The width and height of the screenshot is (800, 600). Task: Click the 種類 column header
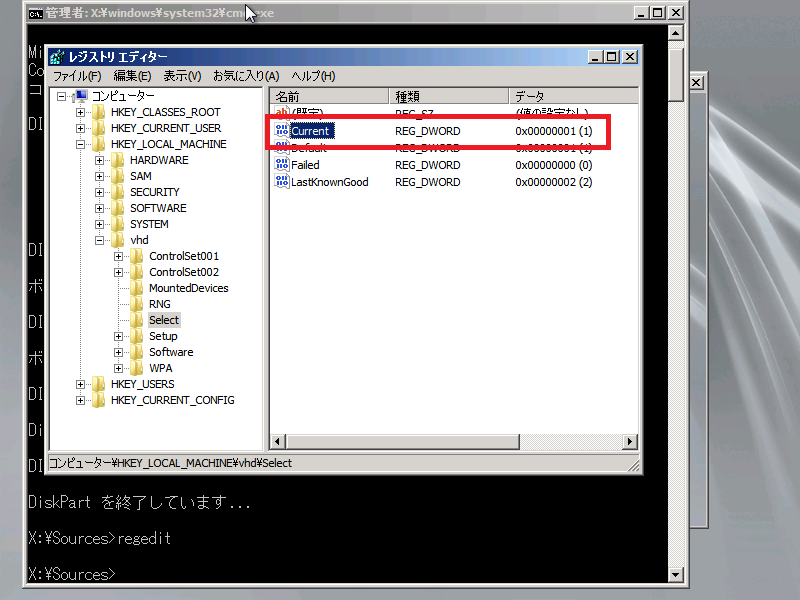coord(449,96)
